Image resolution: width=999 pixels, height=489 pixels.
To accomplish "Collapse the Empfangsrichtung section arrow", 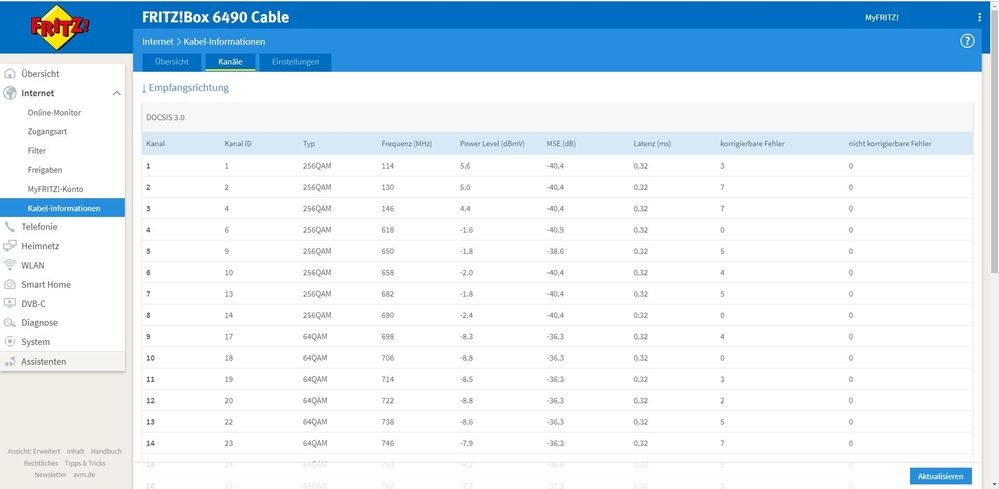I will (144, 88).
